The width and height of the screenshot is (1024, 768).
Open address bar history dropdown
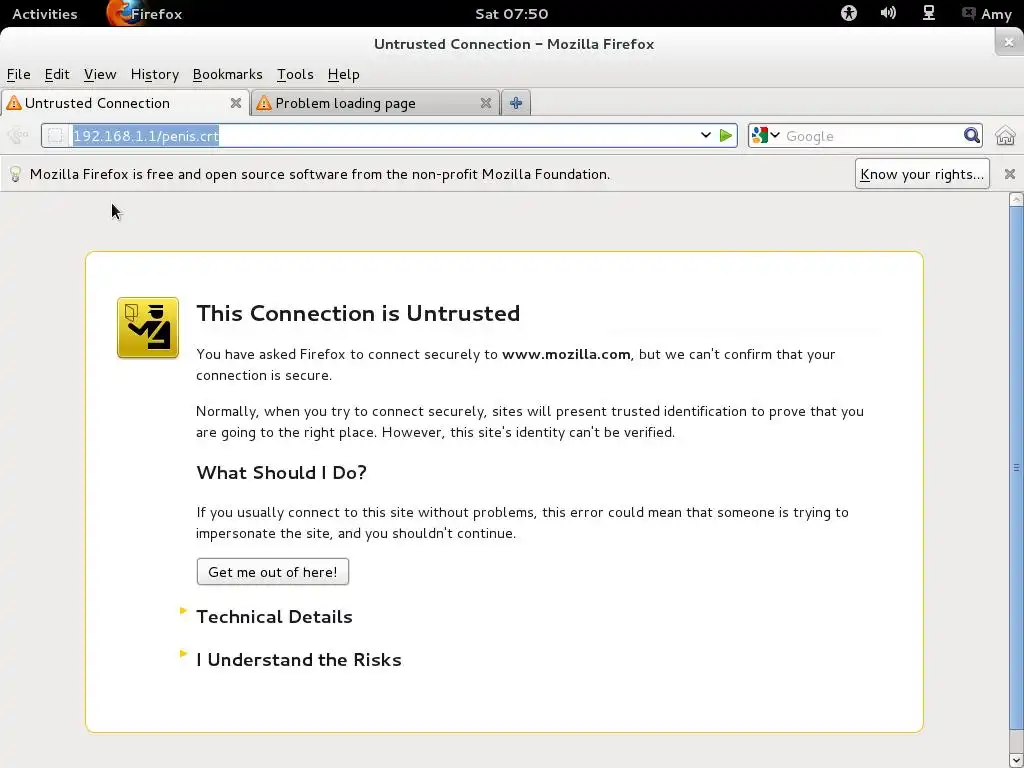click(x=705, y=135)
